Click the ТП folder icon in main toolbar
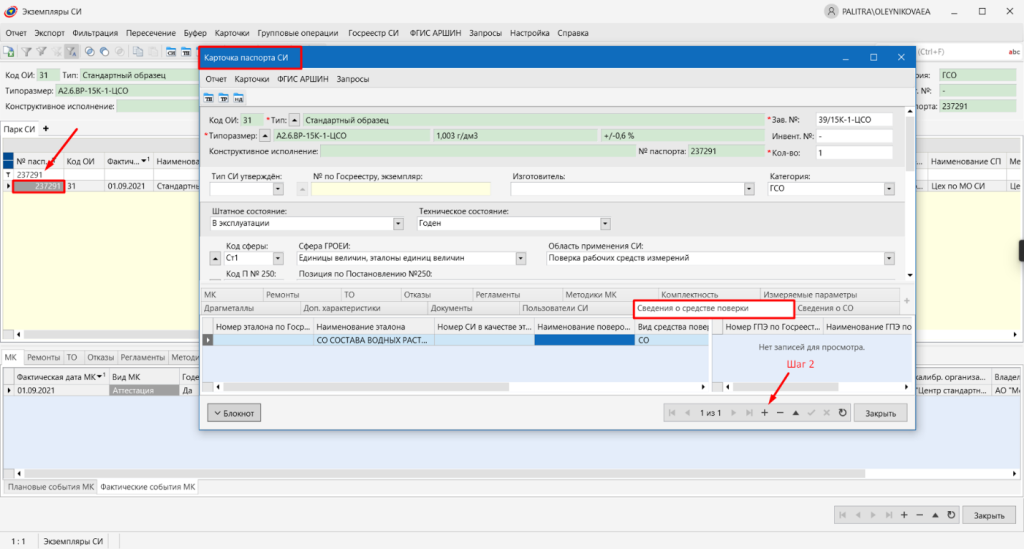 186,52
